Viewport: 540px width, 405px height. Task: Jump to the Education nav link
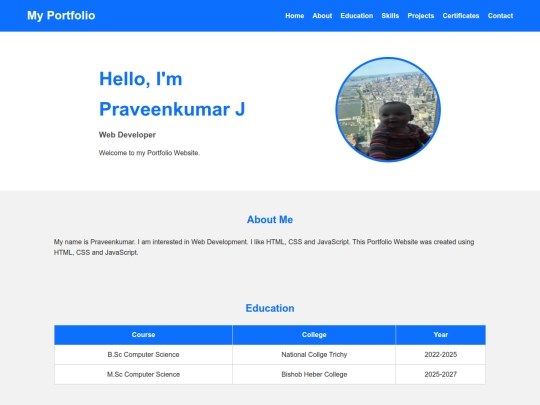click(356, 16)
